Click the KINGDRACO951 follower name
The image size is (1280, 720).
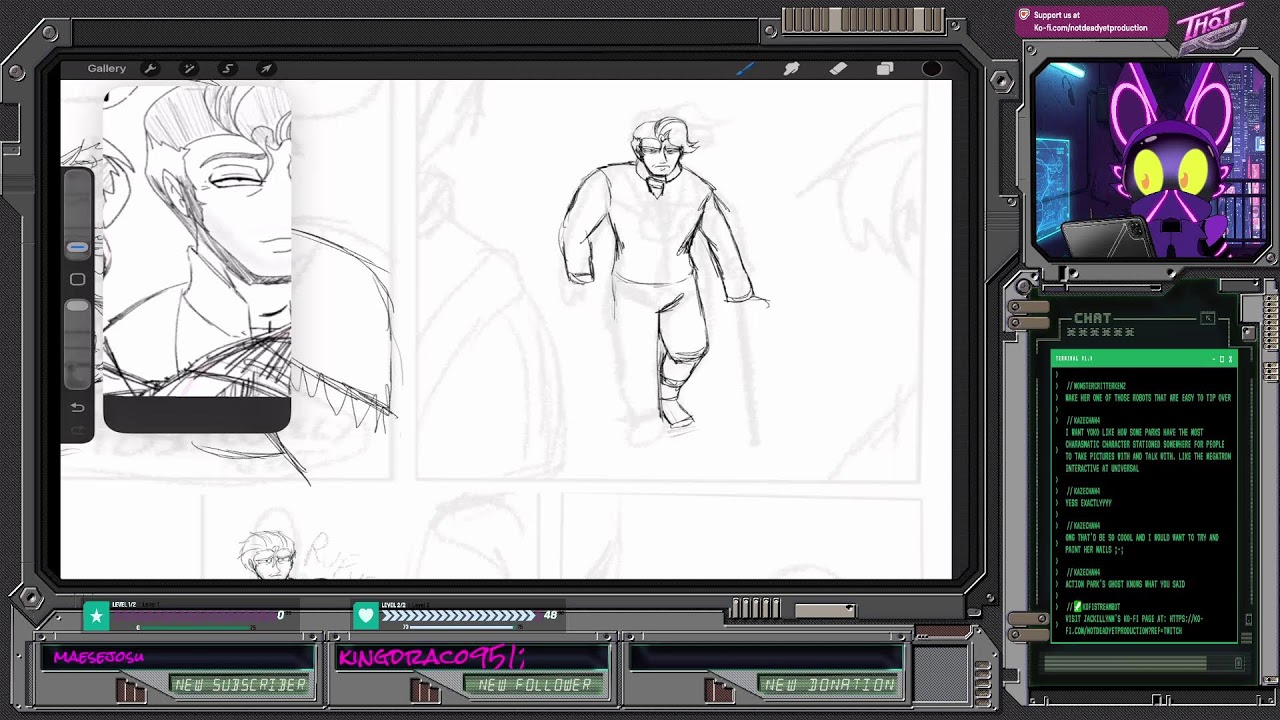[432, 657]
